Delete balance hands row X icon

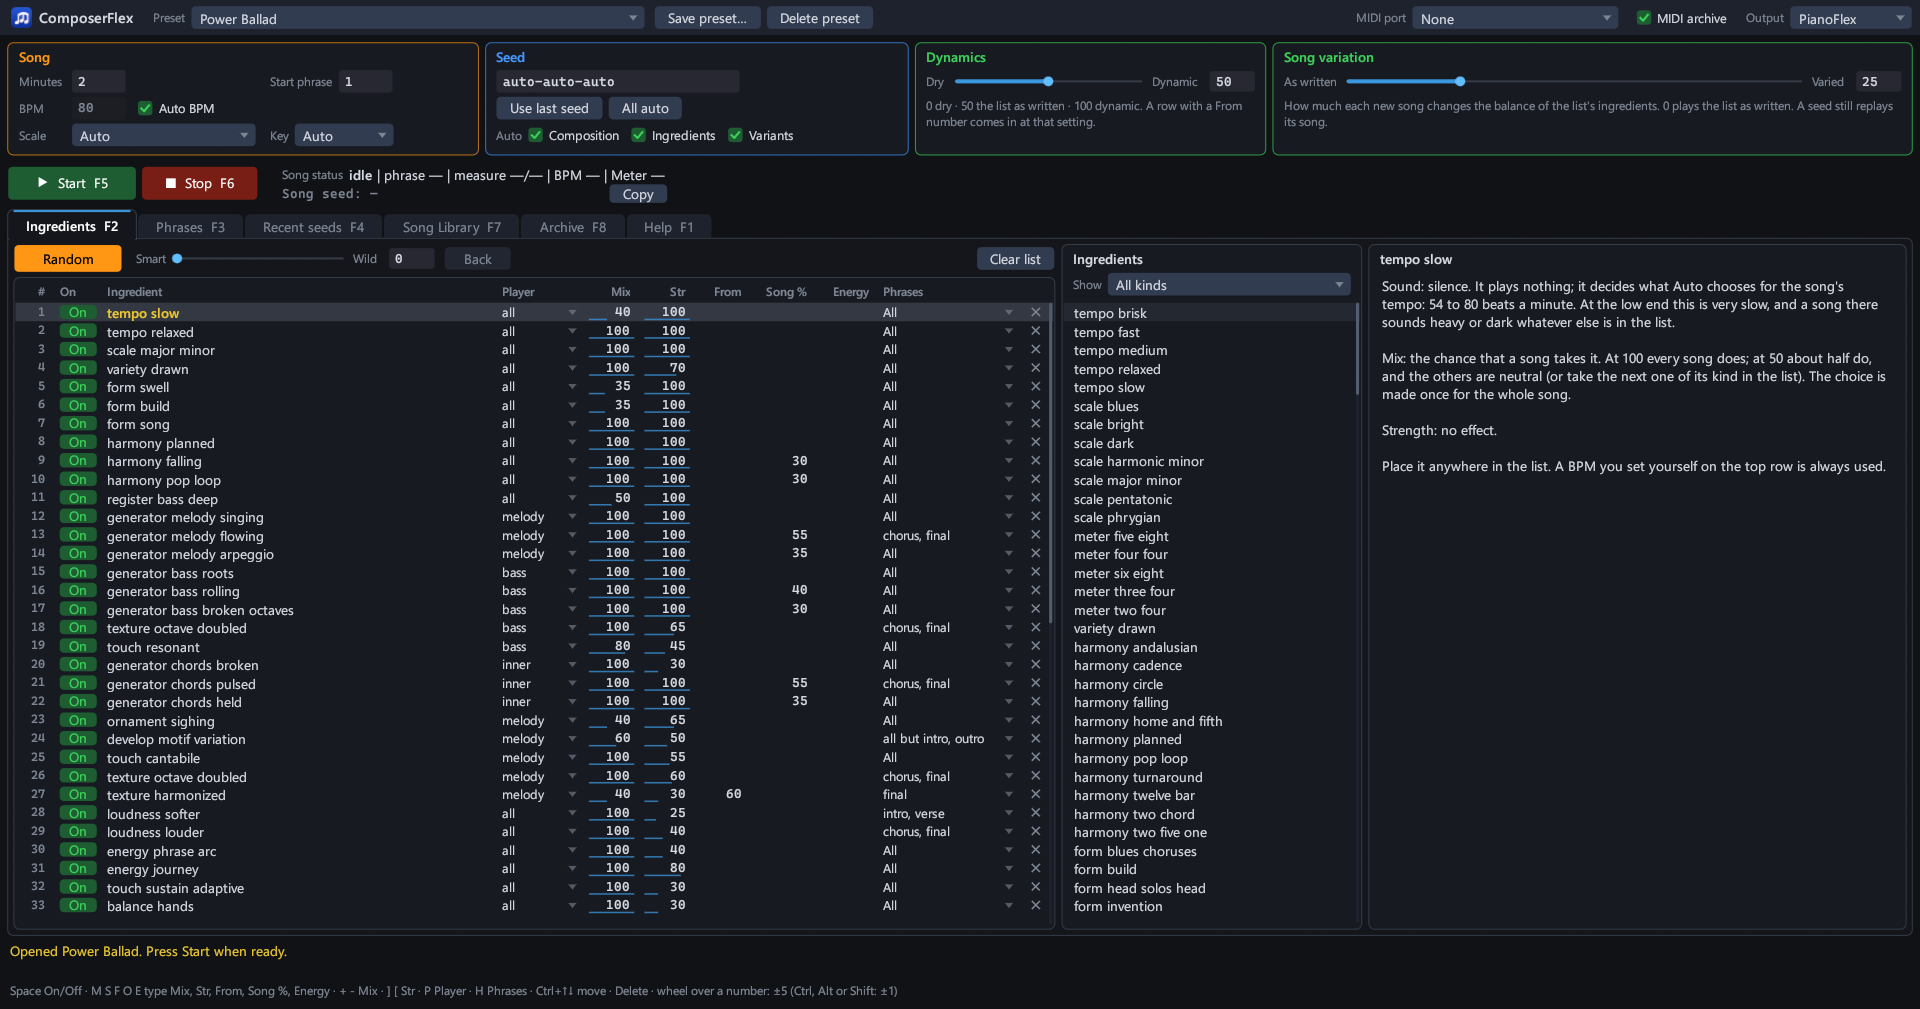1035,906
